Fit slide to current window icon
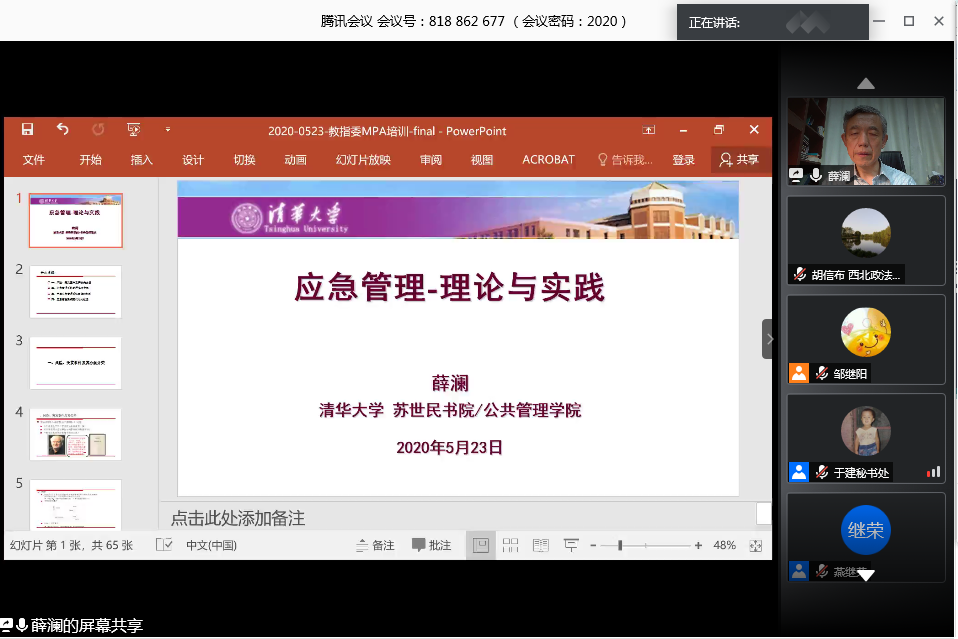Screen dimensions: 958x639 (755, 546)
